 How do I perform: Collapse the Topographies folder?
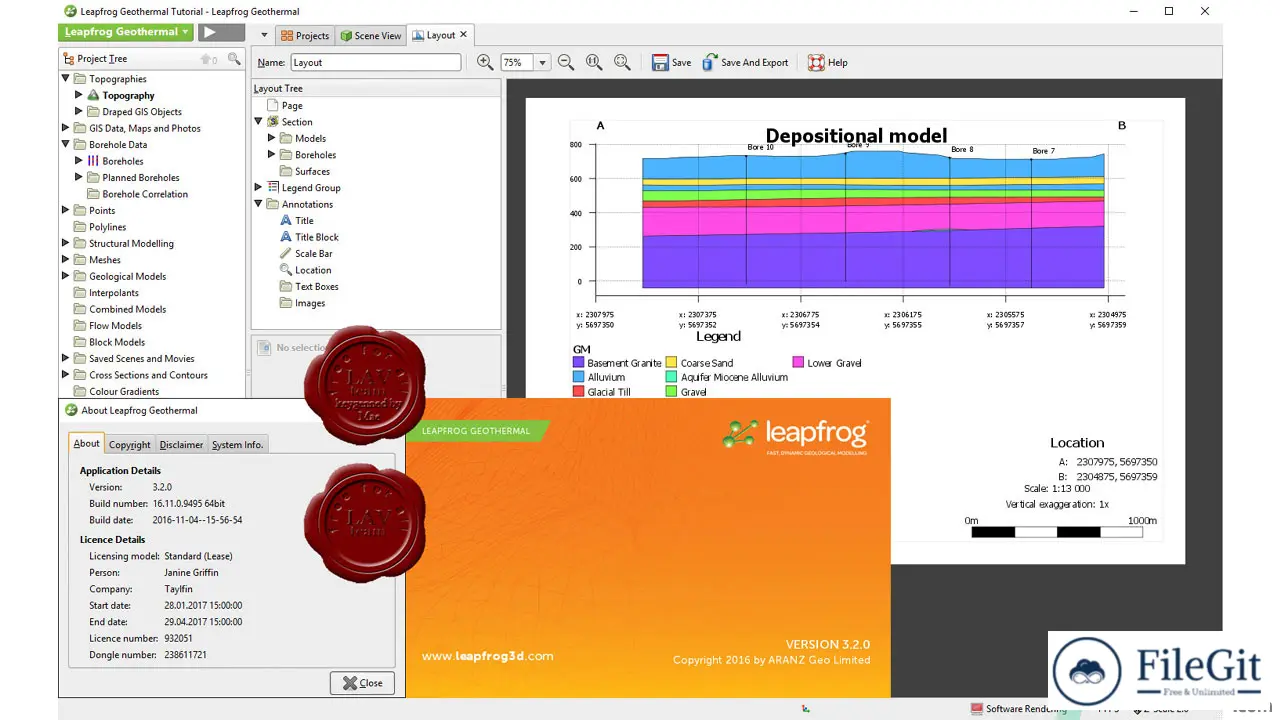(x=66, y=79)
